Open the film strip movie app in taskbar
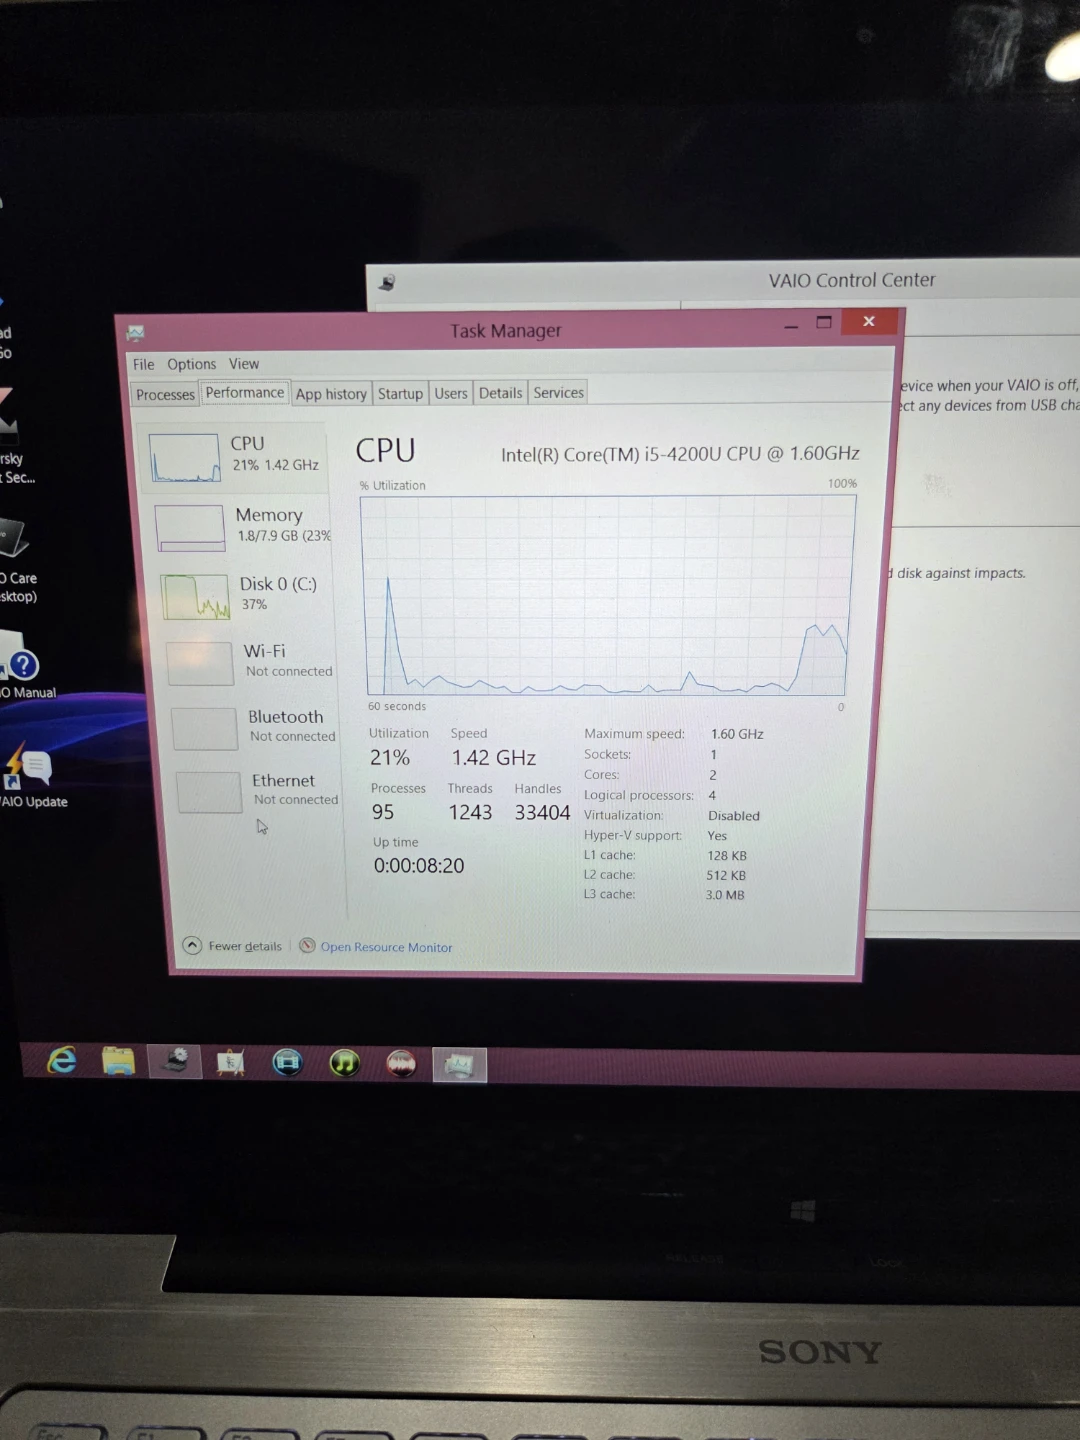This screenshot has height=1440, width=1080. click(287, 1062)
